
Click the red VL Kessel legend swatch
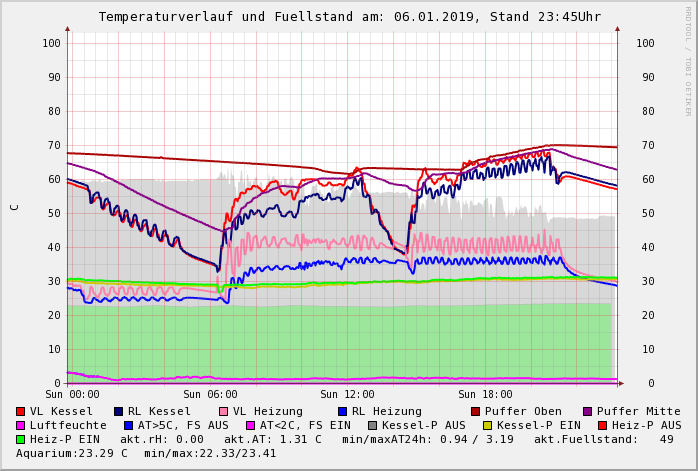(x=20, y=412)
